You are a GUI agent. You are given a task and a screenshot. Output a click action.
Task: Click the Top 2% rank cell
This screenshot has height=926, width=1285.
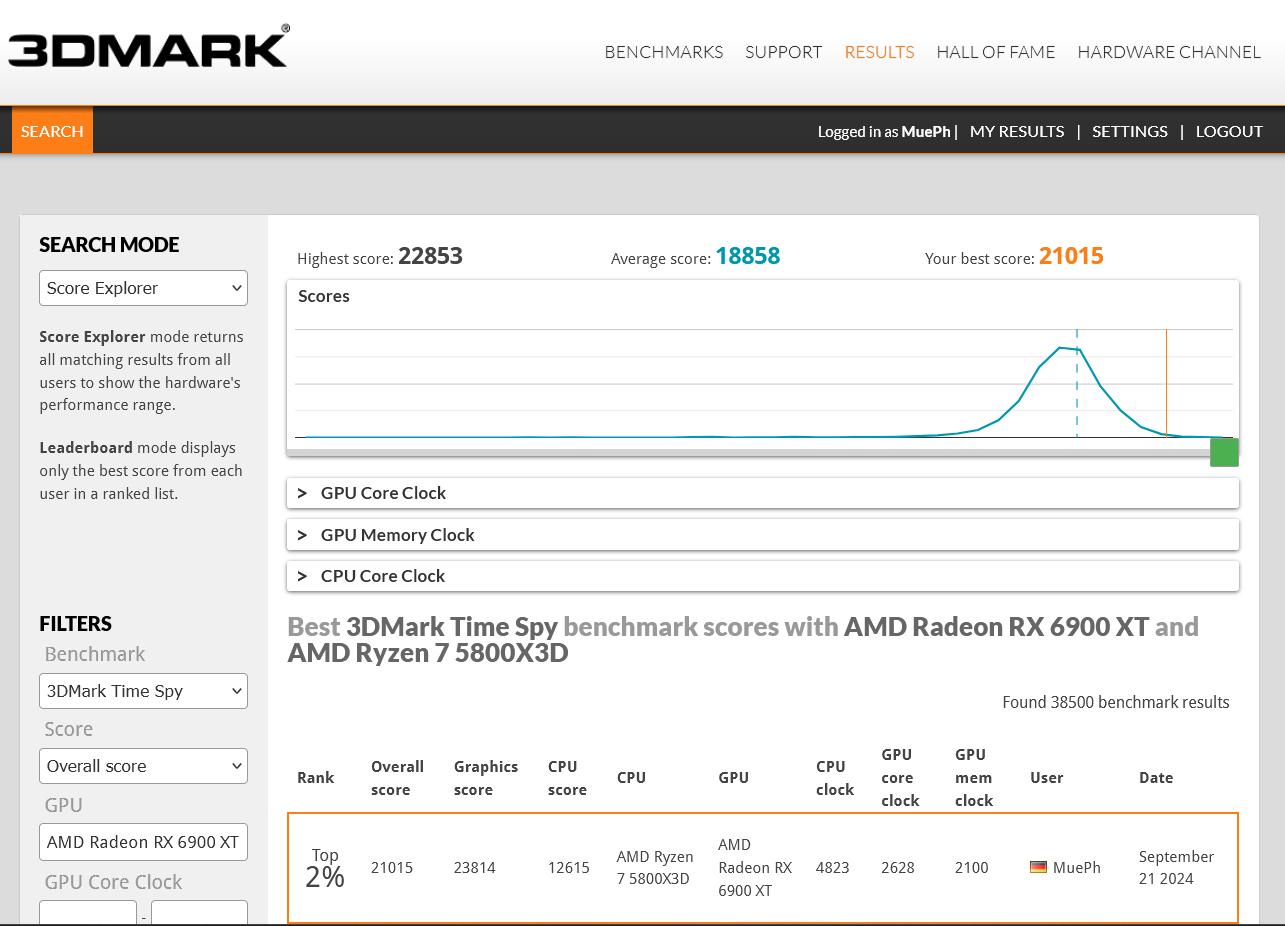[325, 868]
